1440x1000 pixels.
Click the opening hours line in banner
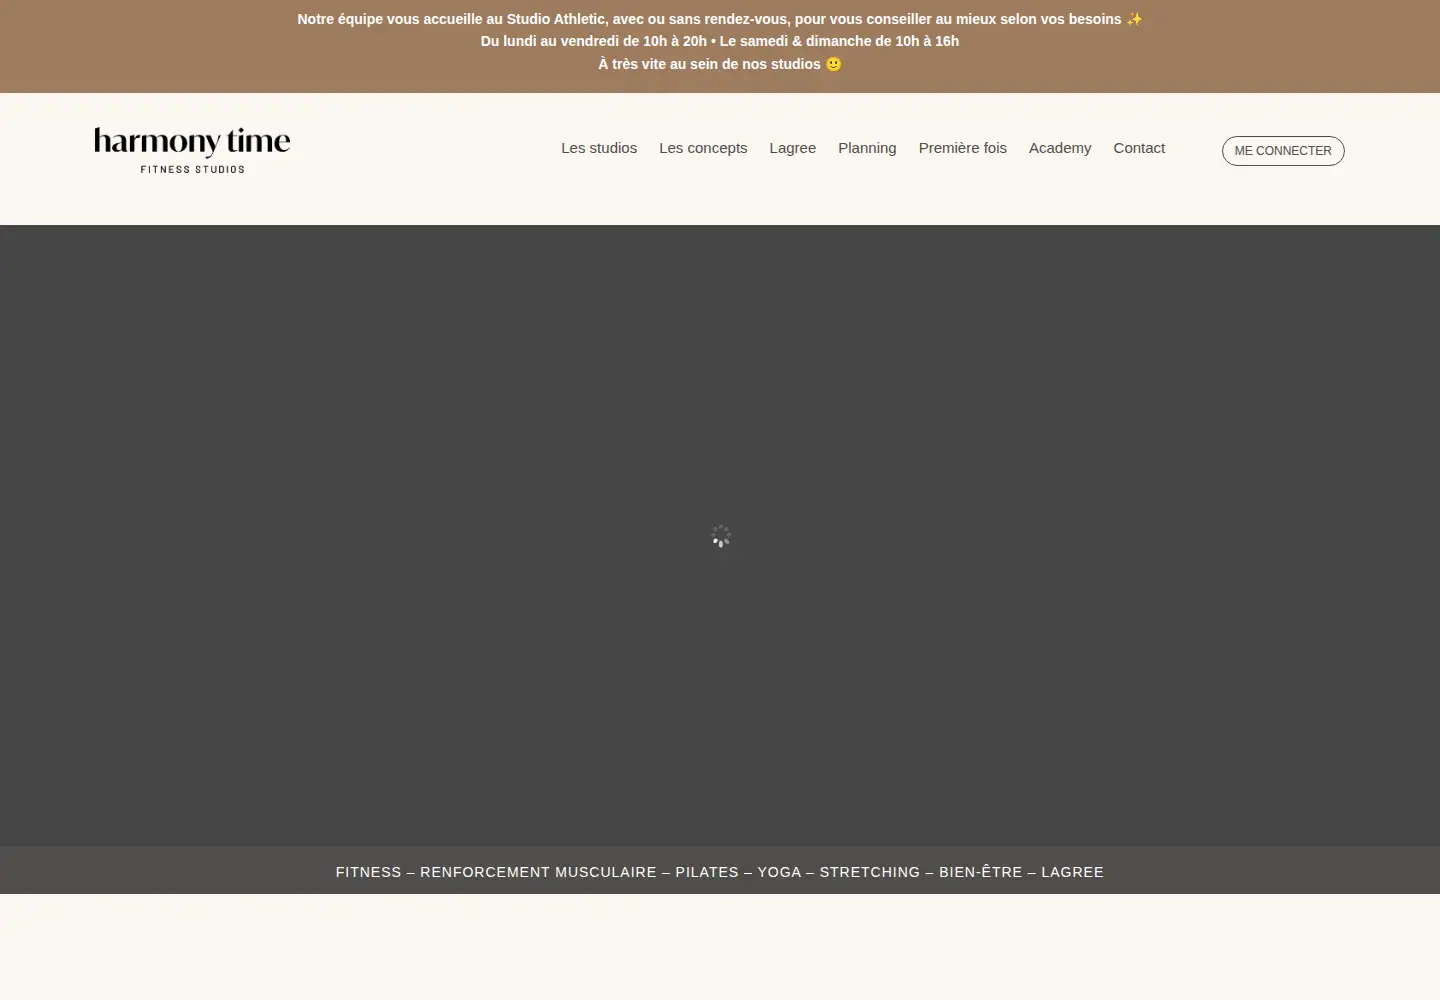tap(720, 41)
